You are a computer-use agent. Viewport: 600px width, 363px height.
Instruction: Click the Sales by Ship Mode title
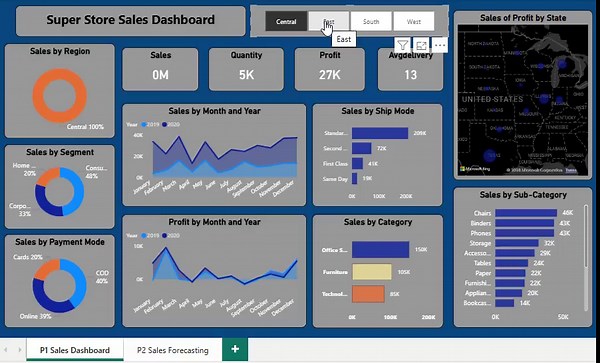click(378, 111)
